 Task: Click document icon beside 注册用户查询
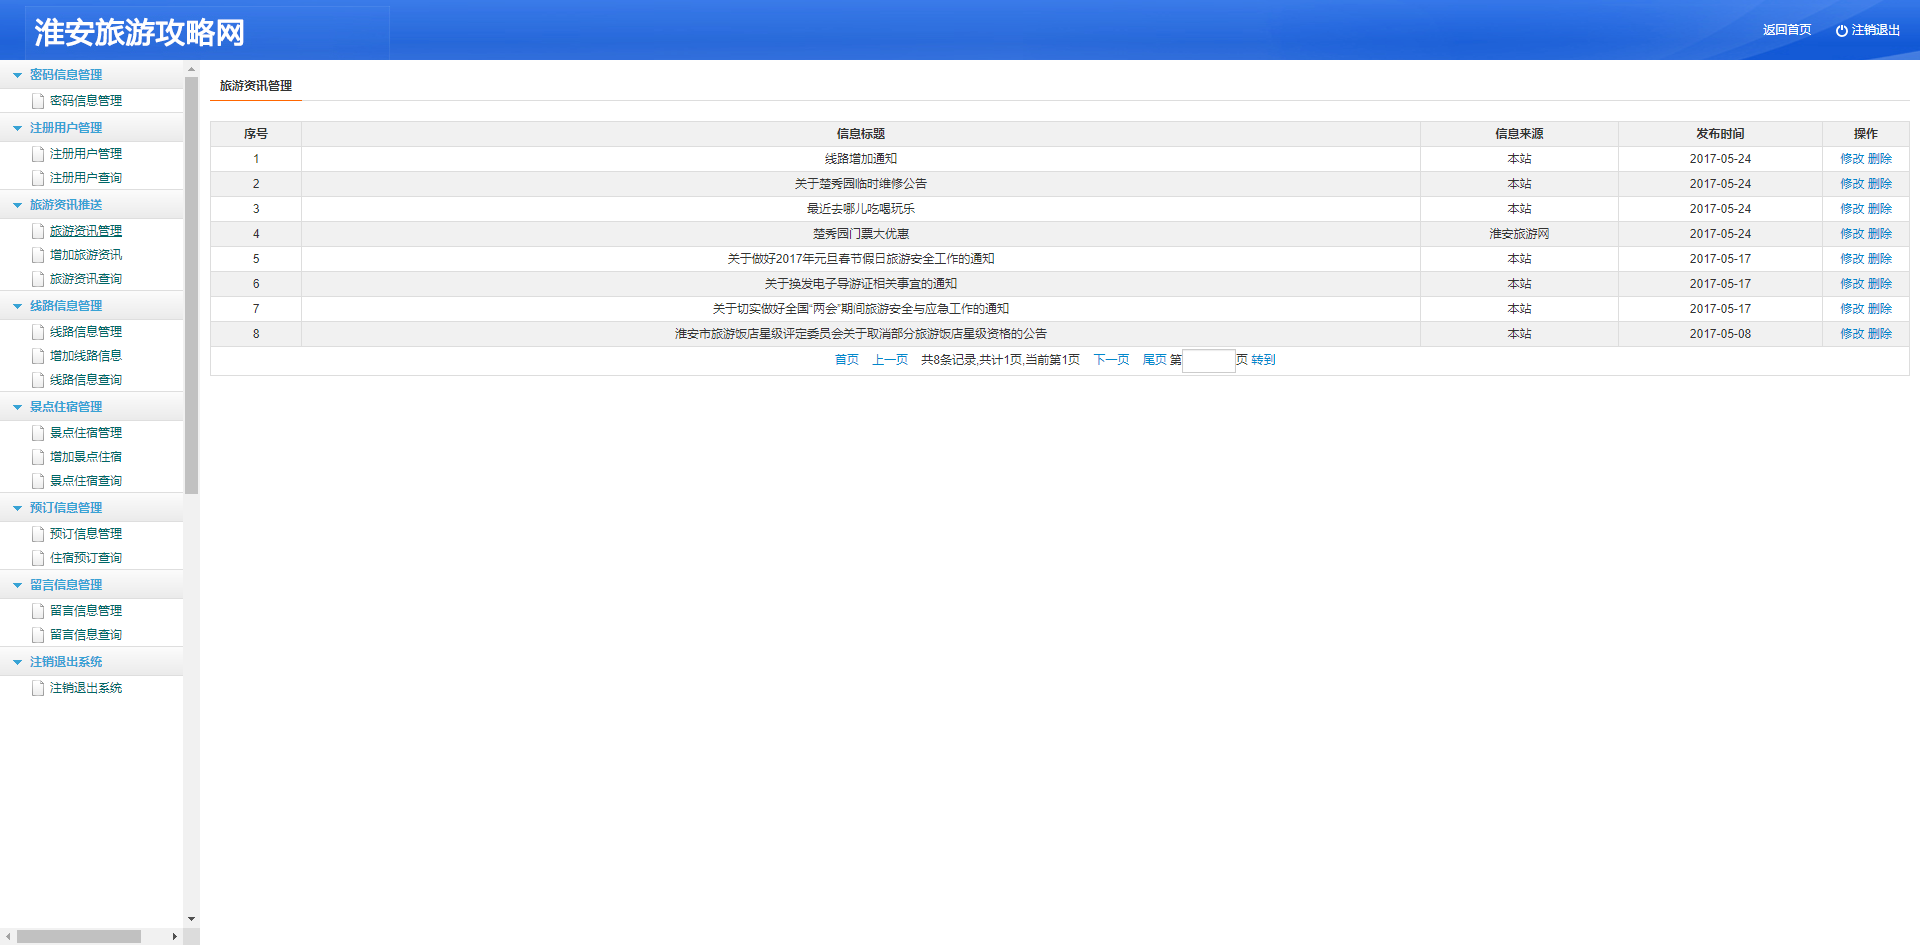coord(38,178)
